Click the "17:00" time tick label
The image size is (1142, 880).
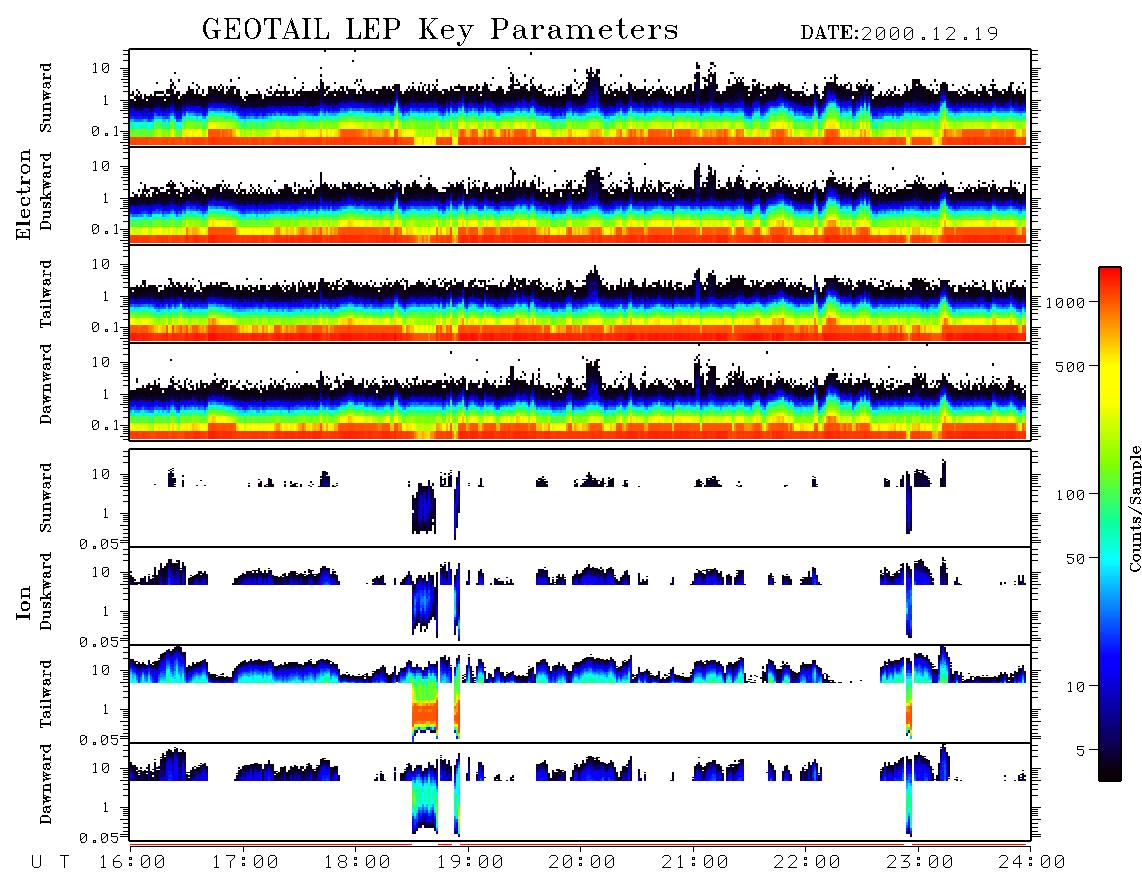tap(245, 863)
